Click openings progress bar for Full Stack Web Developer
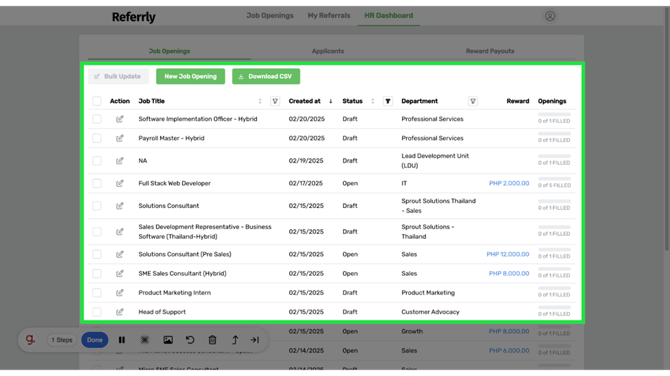The height and width of the screenshot is (376, 670). 554,179
